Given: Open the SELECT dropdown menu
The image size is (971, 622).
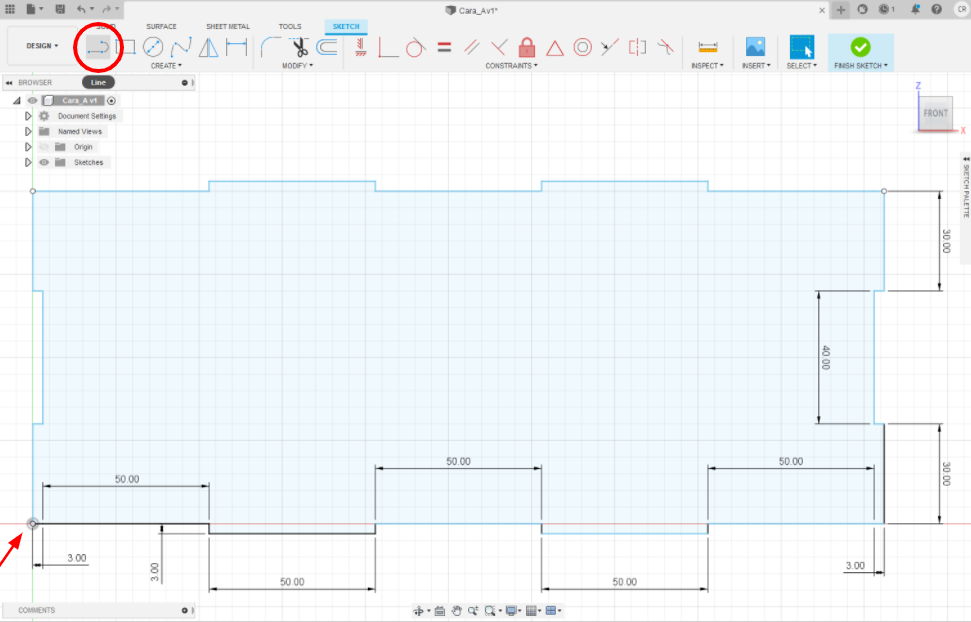Looking at the screenshot, I should 801,66.
